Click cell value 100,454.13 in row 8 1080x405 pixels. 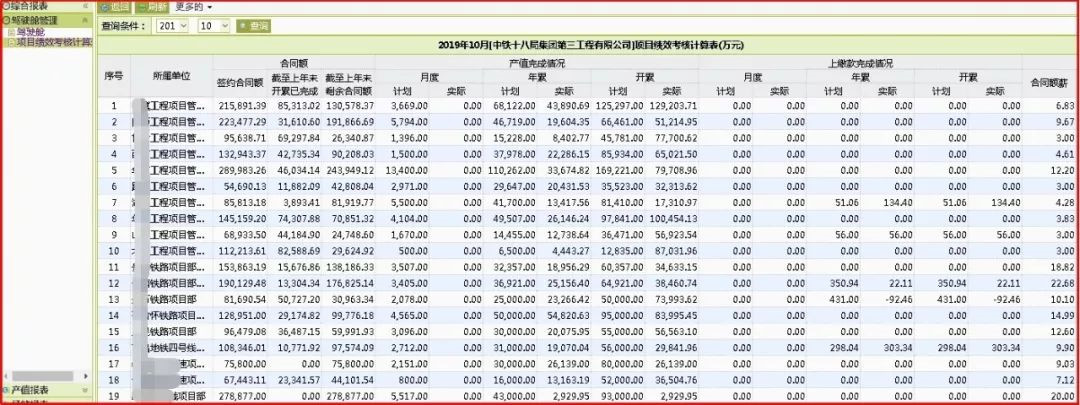point(674,218)
